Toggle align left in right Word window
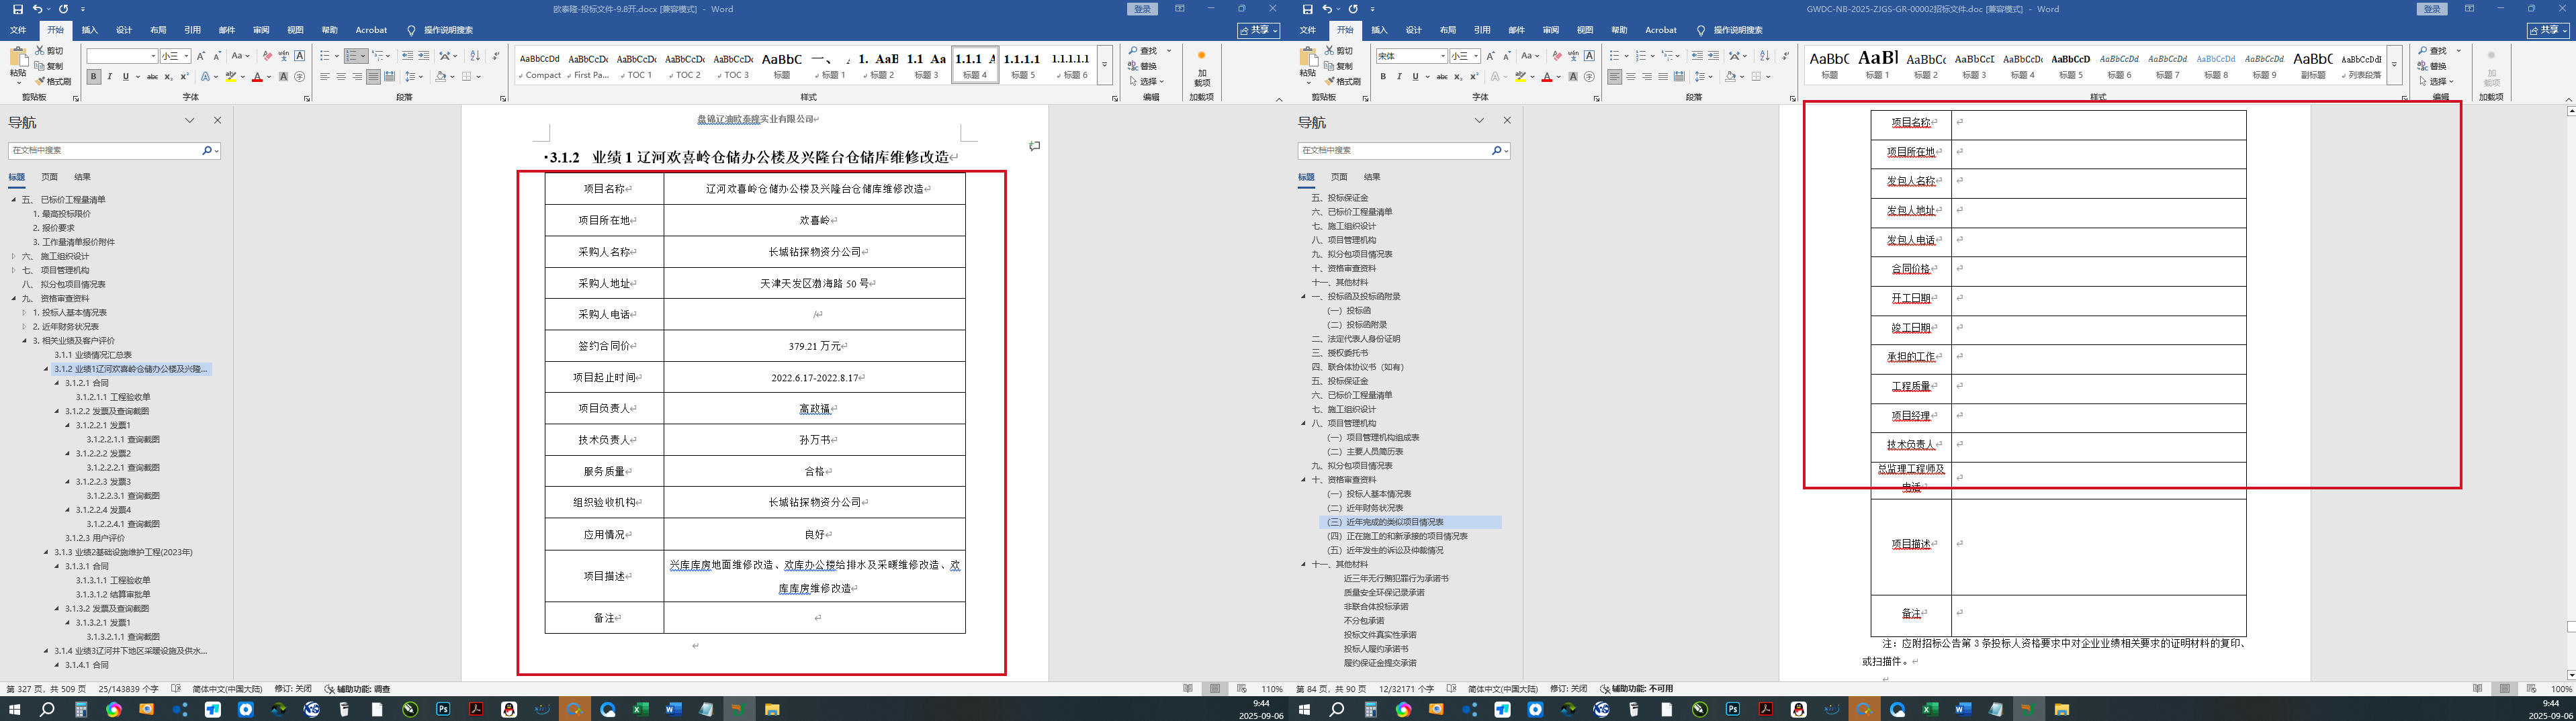Screen dimensions: 2576x721 [x=1615, y=77]
